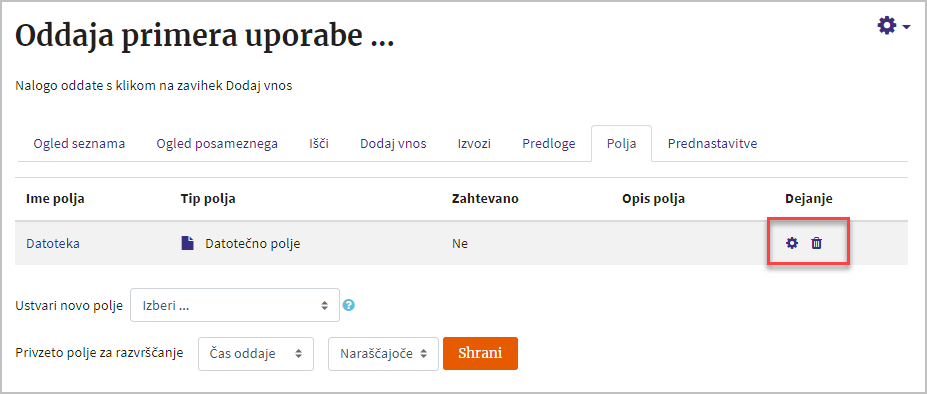Viewport: 927px width, 394px height.
Task: Open the Datoteka field link
Action: 53,243
